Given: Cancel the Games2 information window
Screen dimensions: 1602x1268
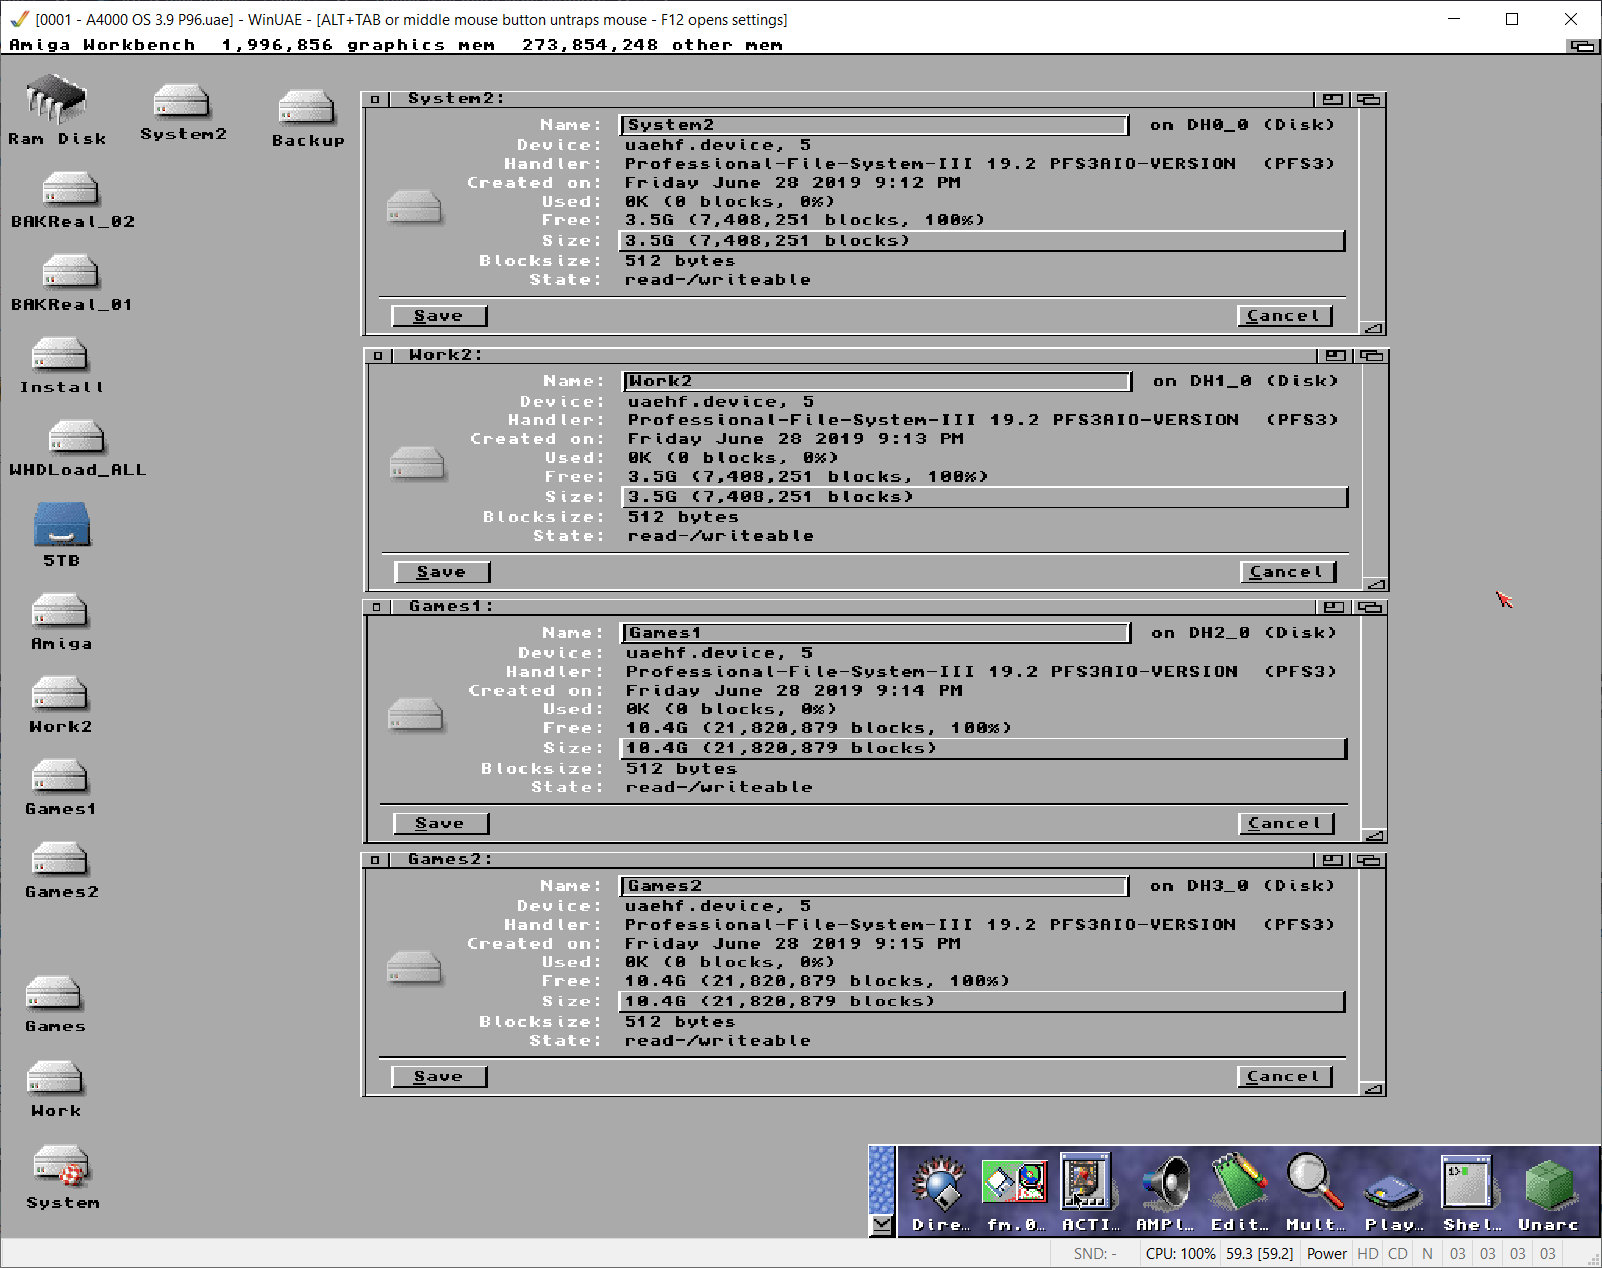Looking at the screenshot, I should pyautogui.click(x=1284, y=1076).
